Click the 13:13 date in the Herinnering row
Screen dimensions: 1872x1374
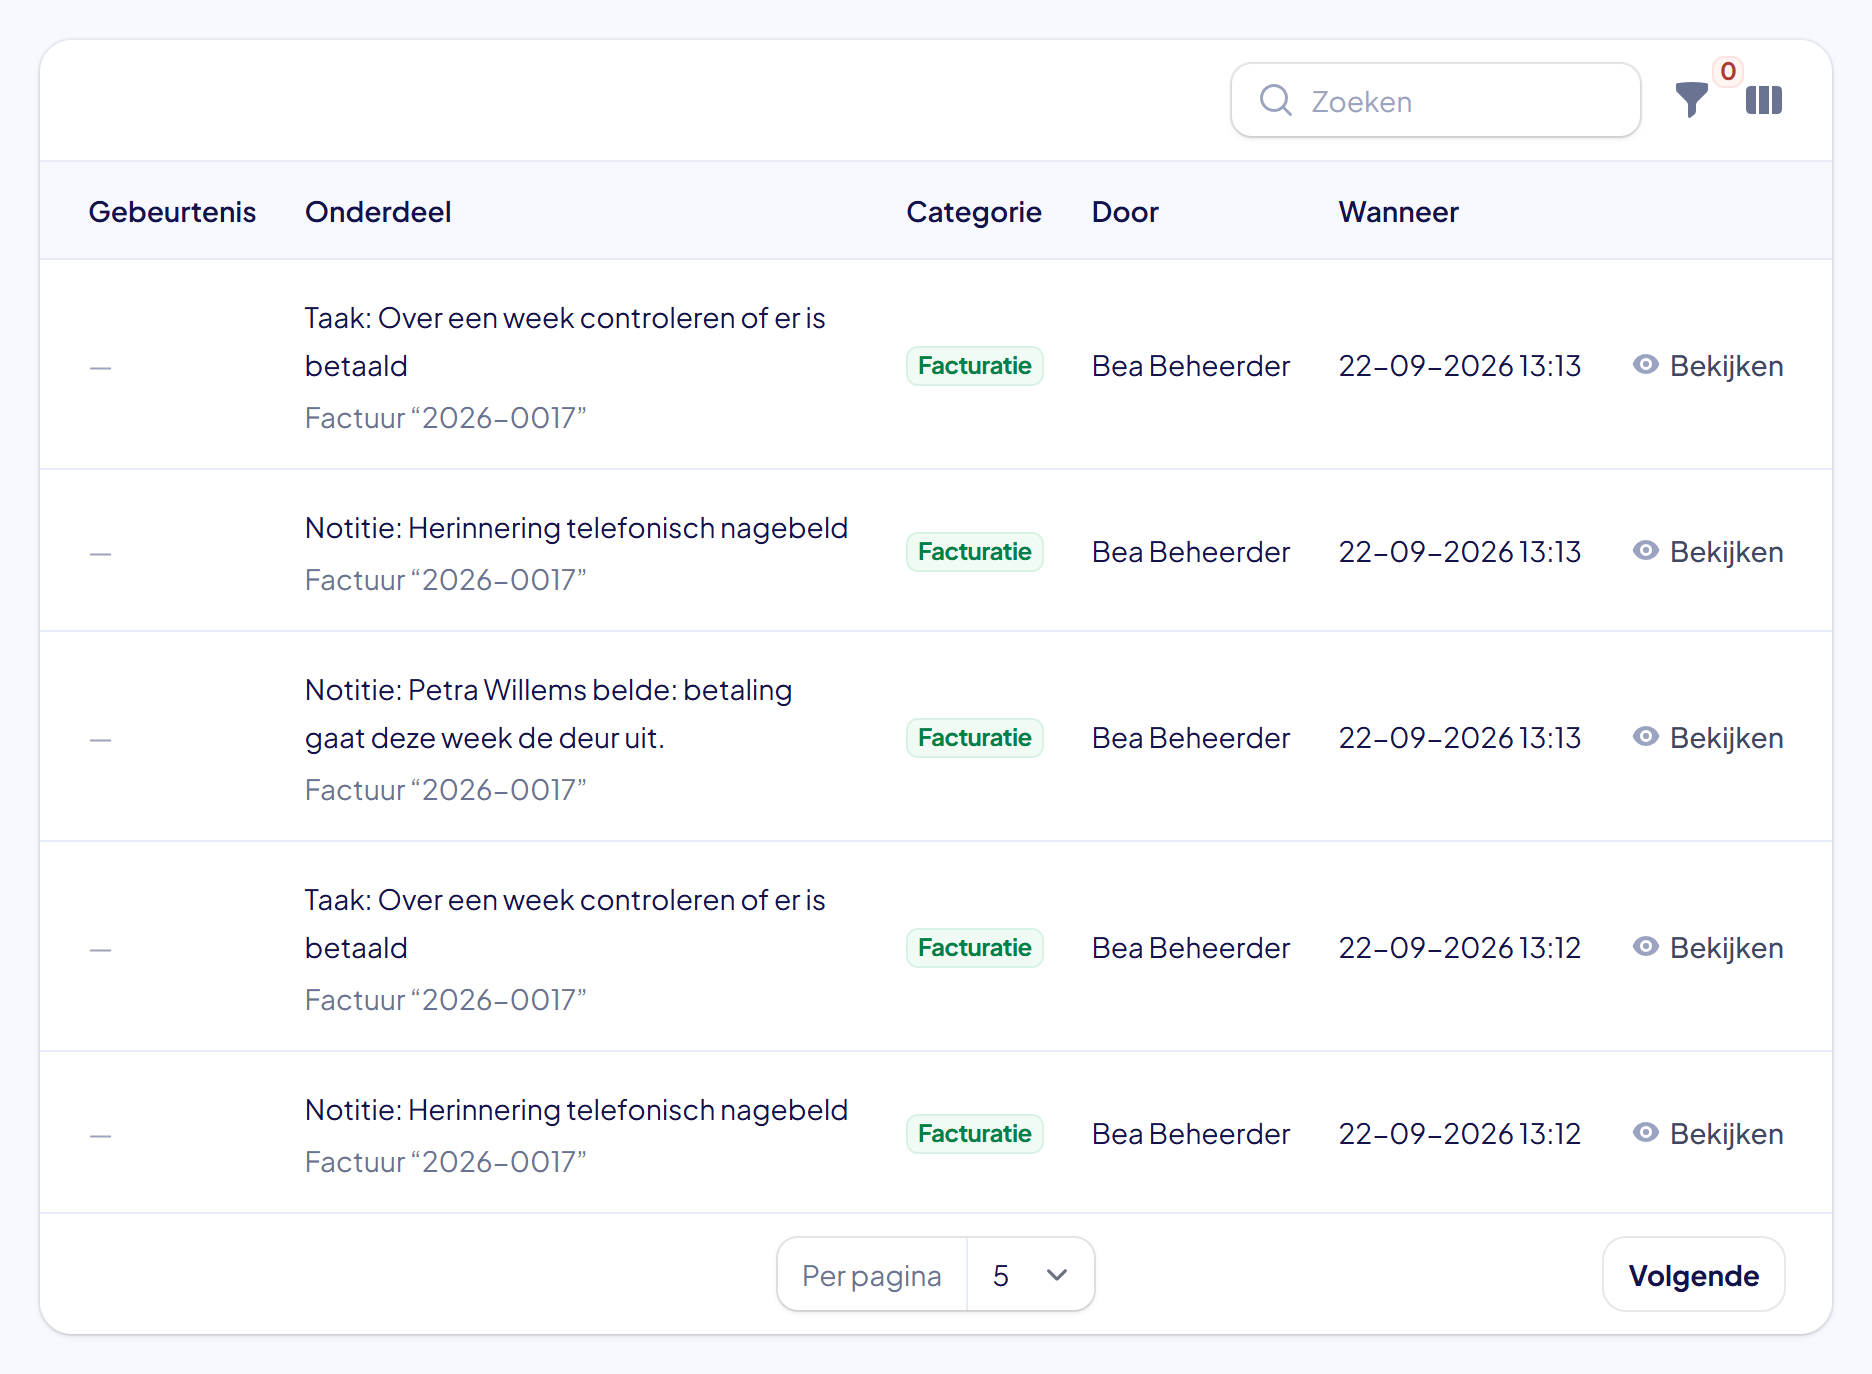(1460, 552)
